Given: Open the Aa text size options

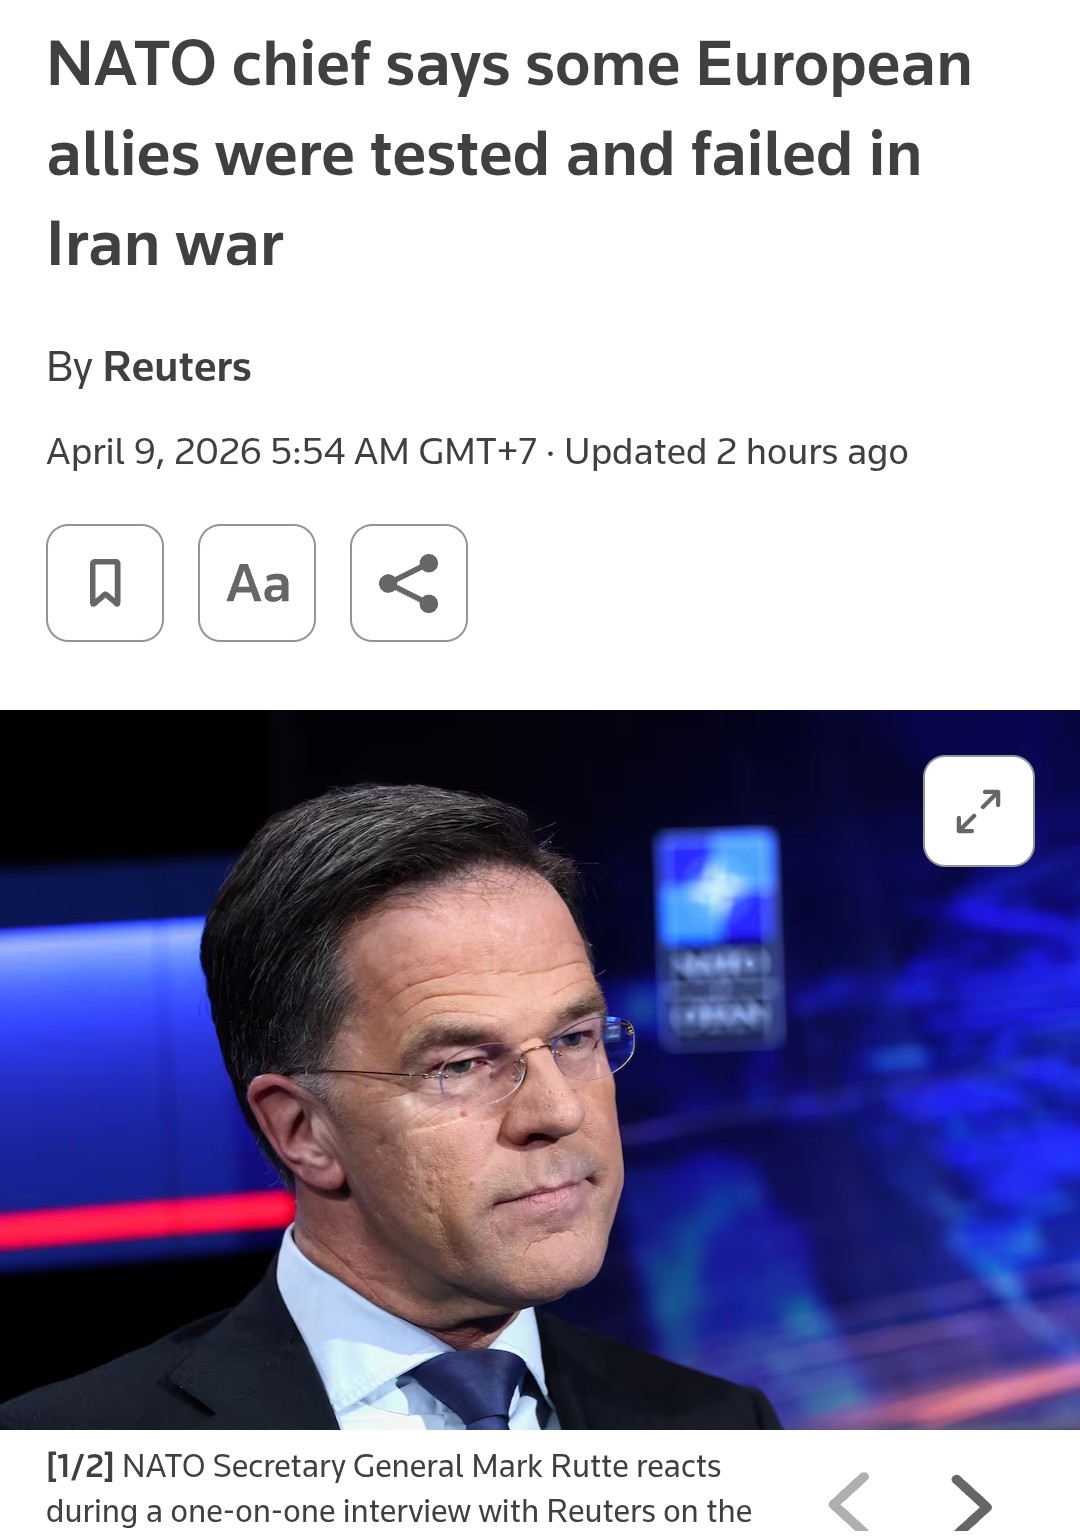Looking at the screenshot, I should pyautogui.click(x=257, y=583).
